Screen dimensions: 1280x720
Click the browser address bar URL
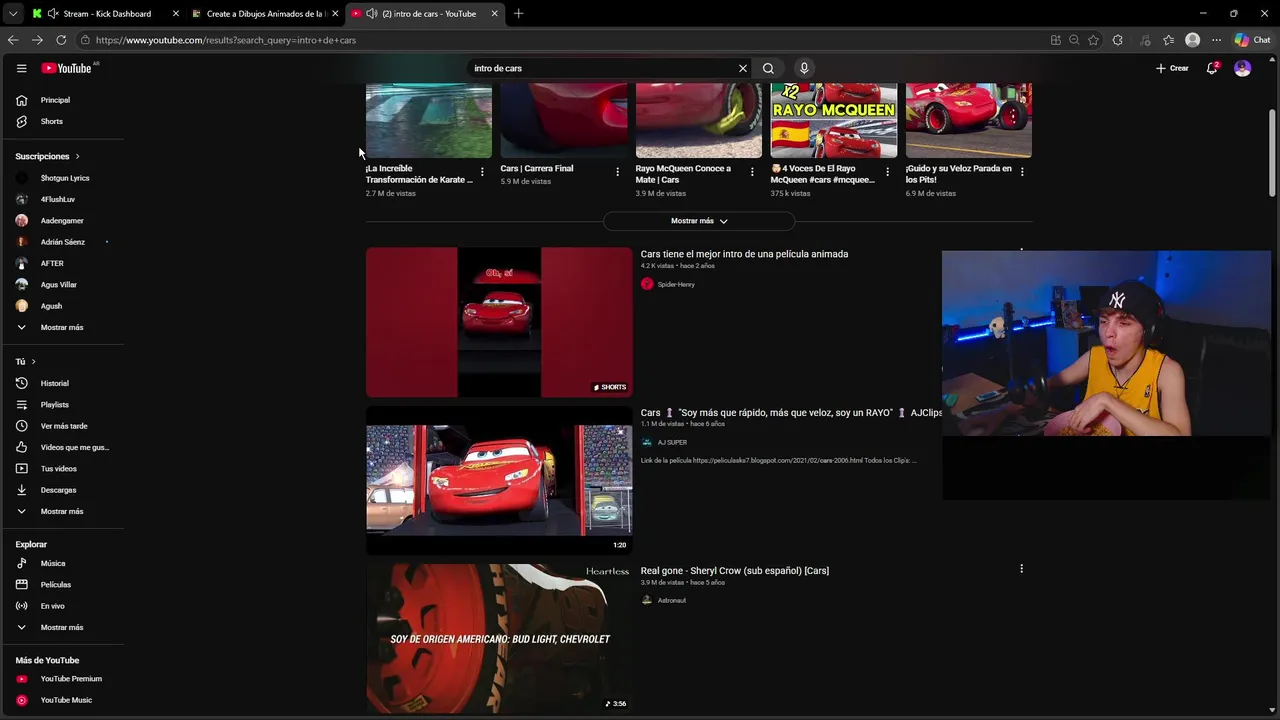pos(226,40)
